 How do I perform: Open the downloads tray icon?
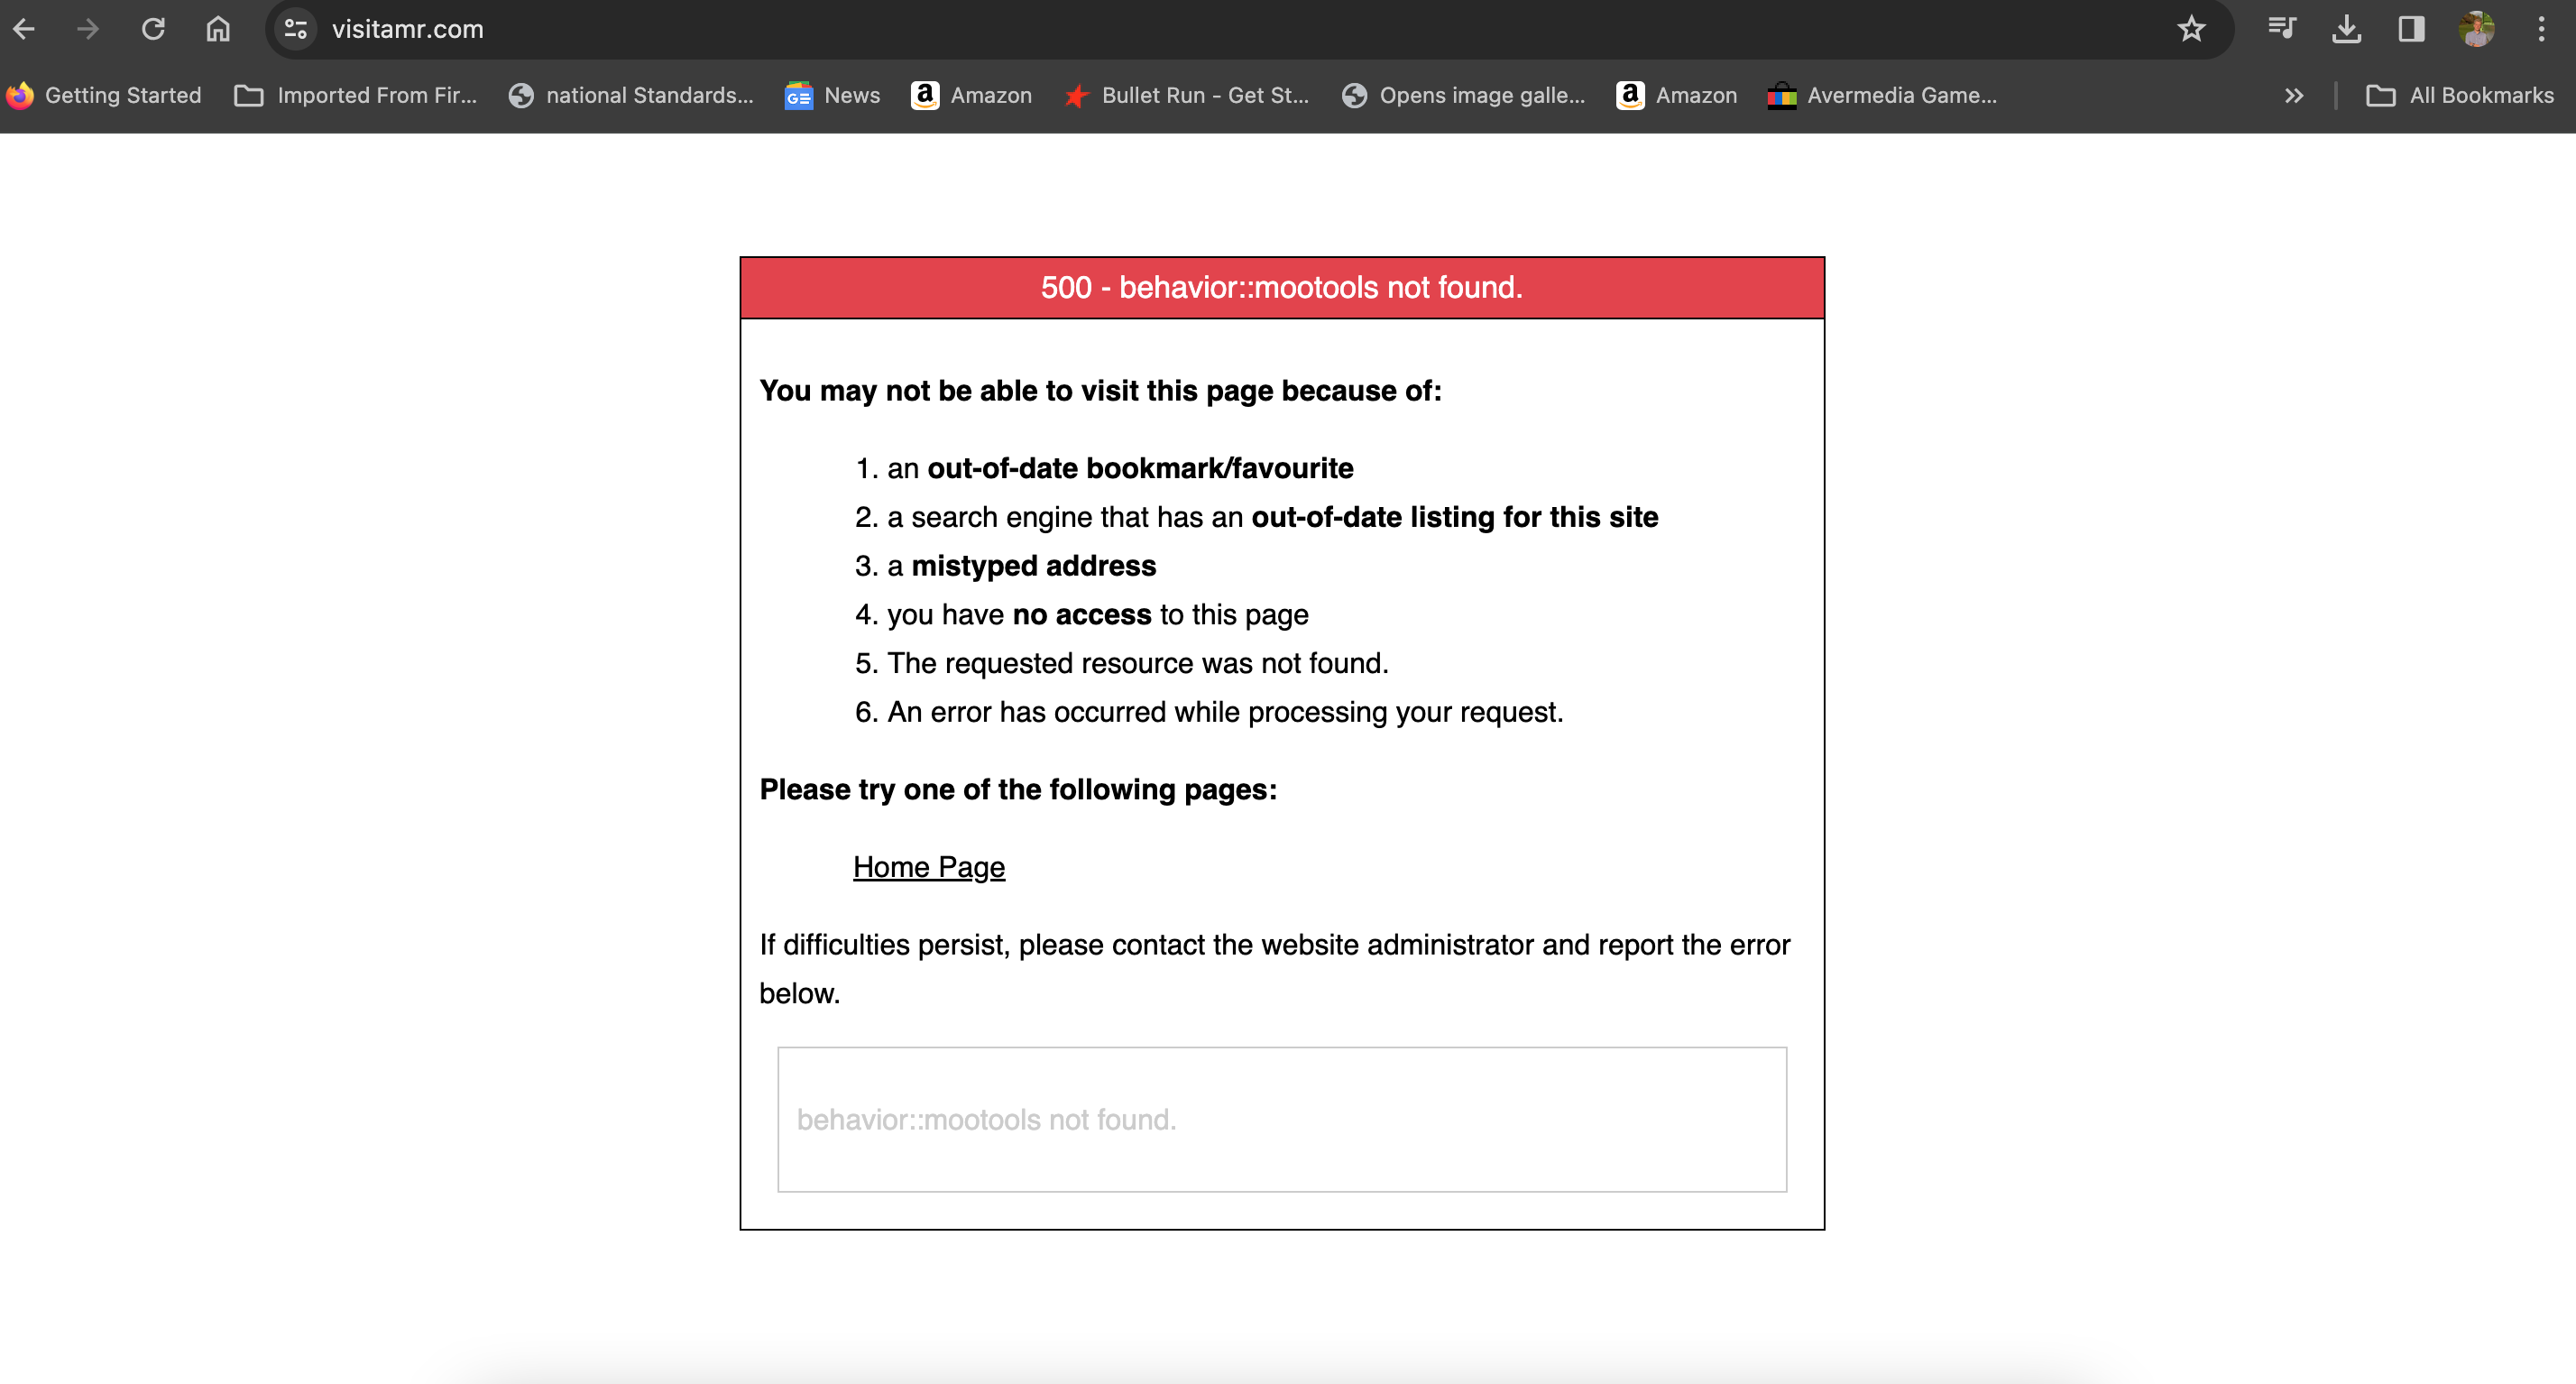click(x=2346, y=29)
